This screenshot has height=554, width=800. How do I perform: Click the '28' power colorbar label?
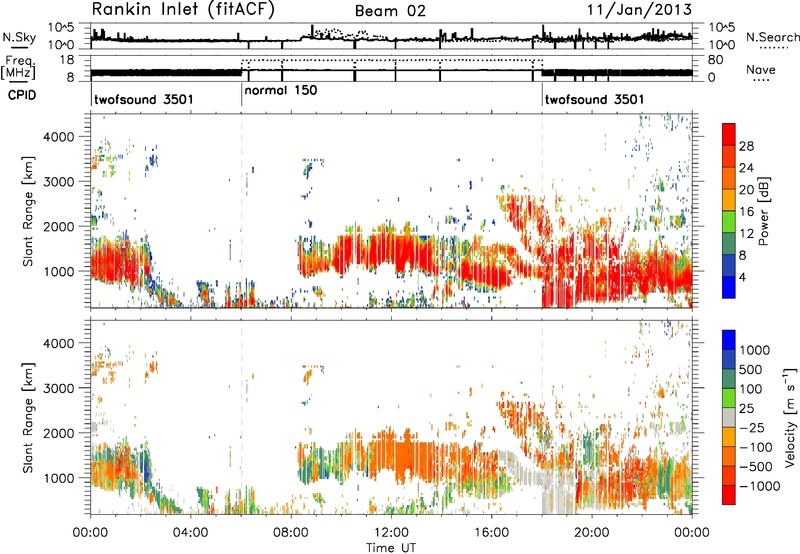click(x=746, y=146)
